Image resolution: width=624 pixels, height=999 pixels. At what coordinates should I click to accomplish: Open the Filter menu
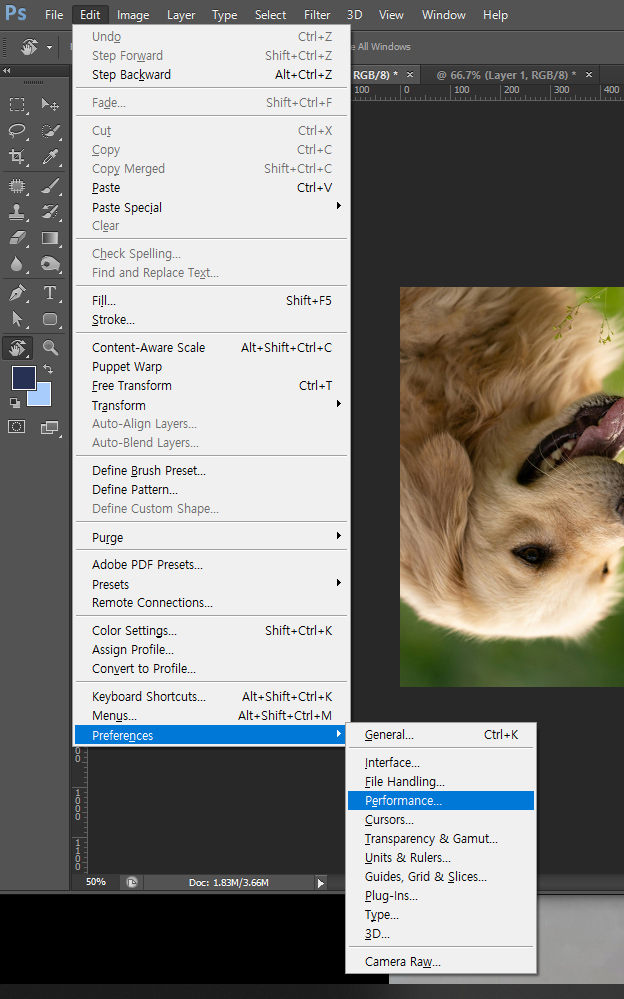point(317,15)
